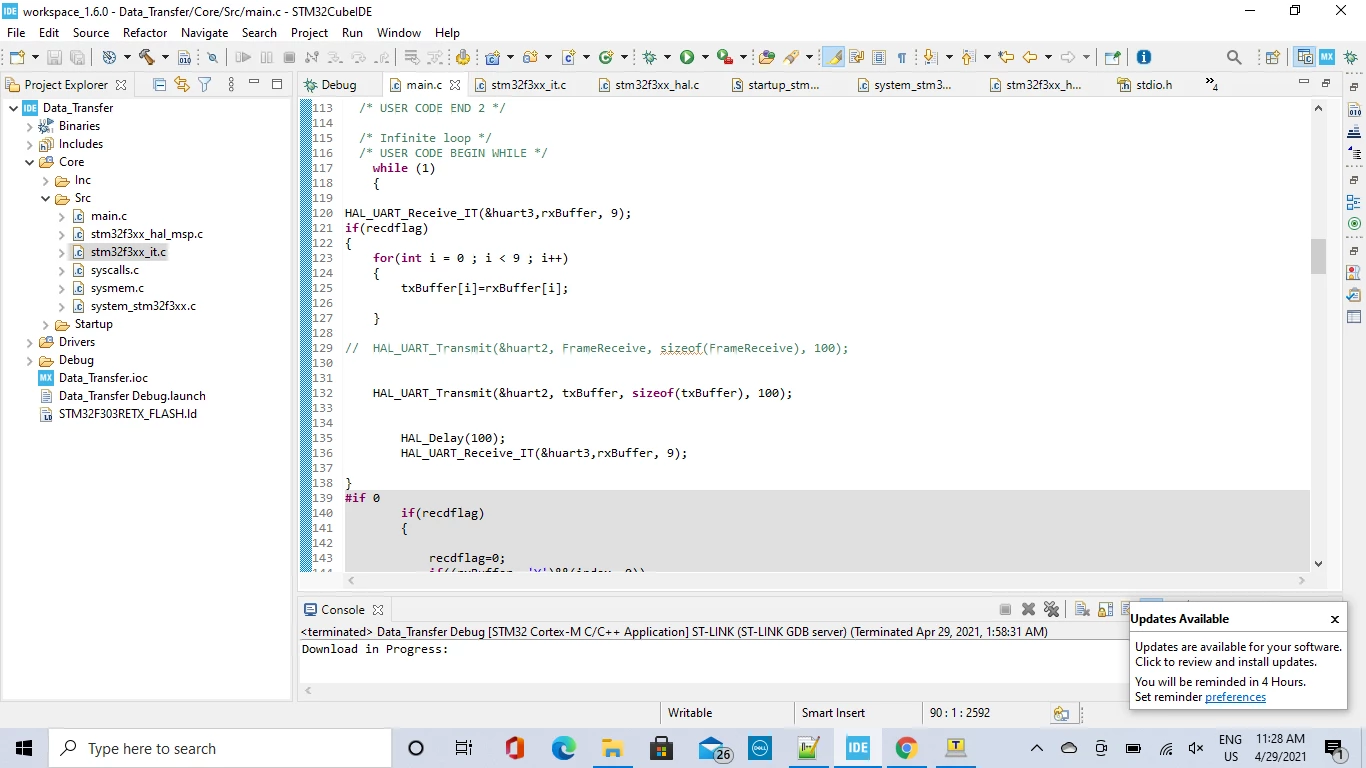This screenshot has width=1366, height=768.
Task: Open Project Explorer View Menu dots
Action: pos(231,85)
